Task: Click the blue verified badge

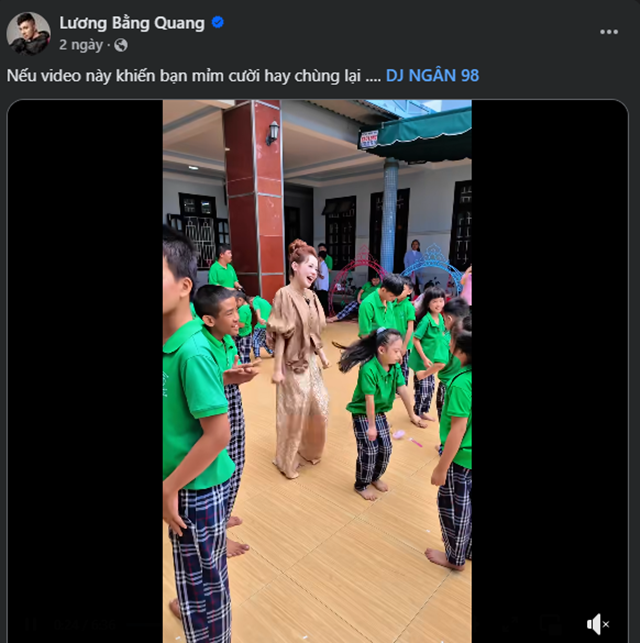Action: point(218,23)
